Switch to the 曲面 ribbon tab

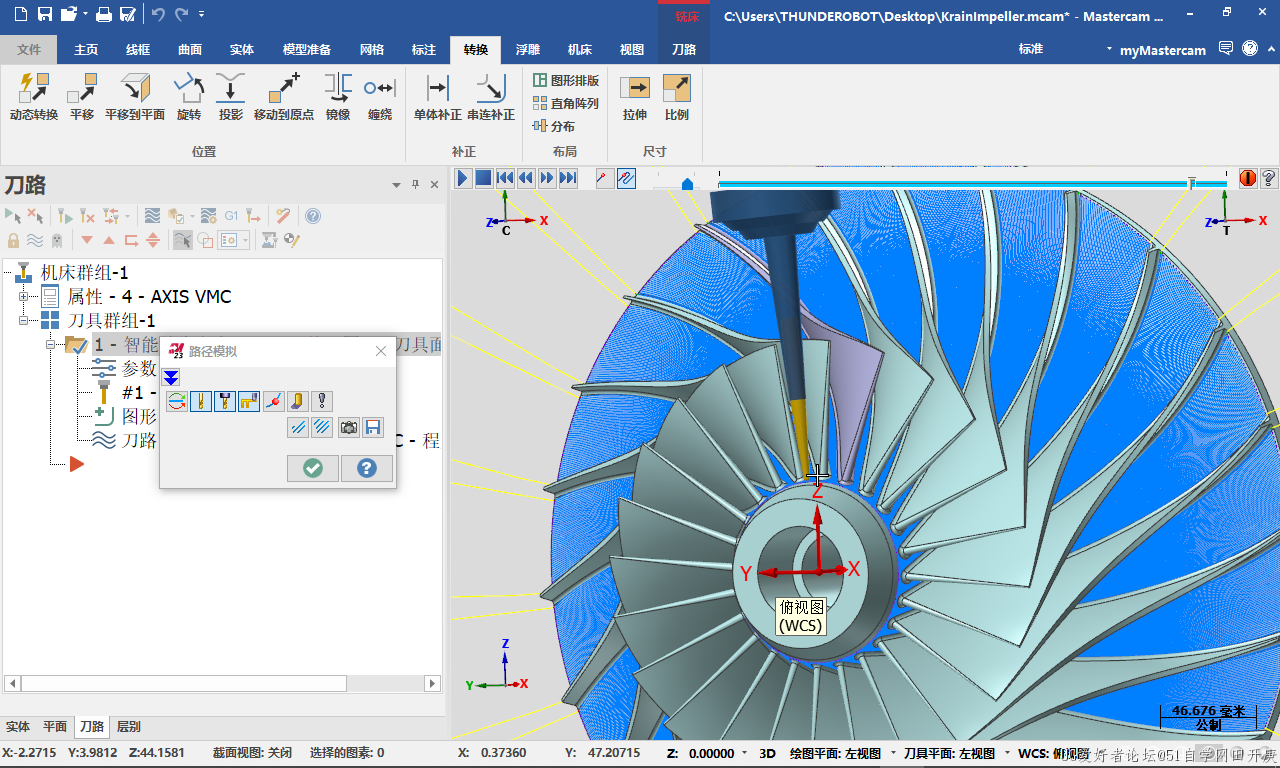click(x=190, y=49)
